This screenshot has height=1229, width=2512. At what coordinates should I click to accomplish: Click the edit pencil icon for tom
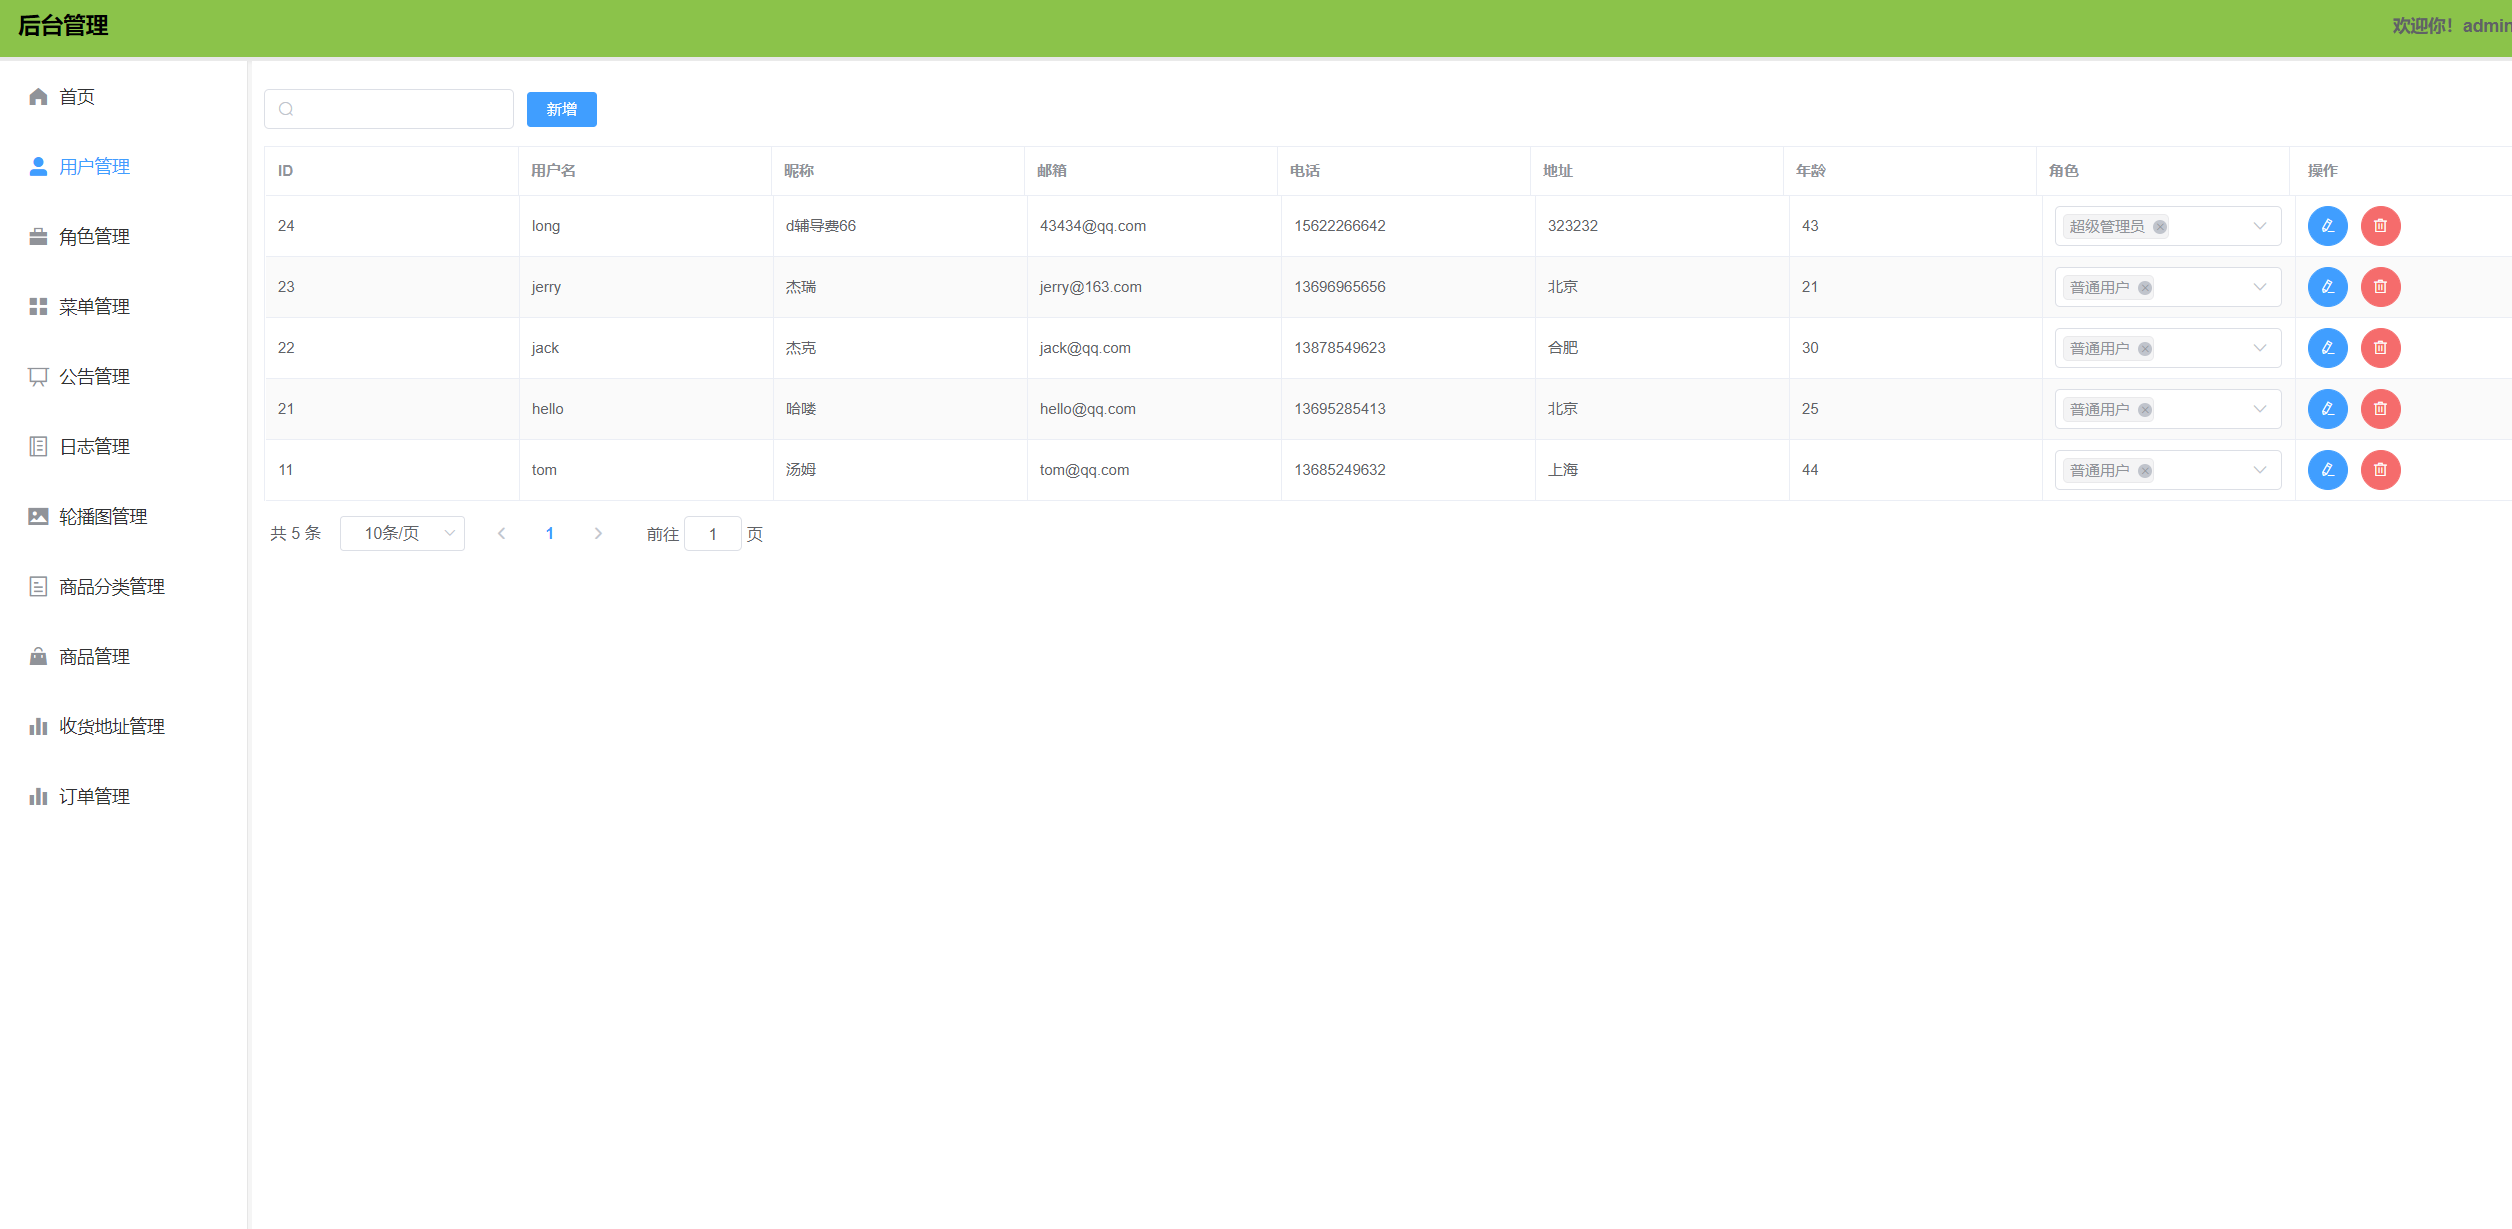(2327, 470)
